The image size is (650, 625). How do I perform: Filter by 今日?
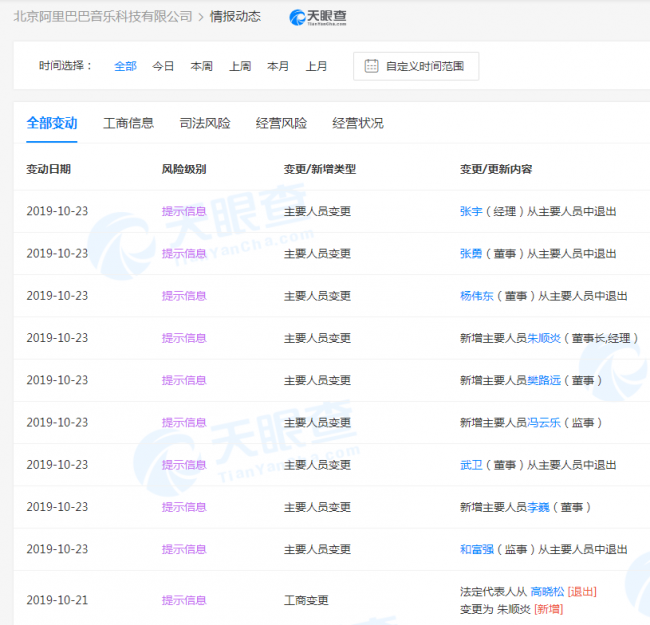(x=163, y=66)
